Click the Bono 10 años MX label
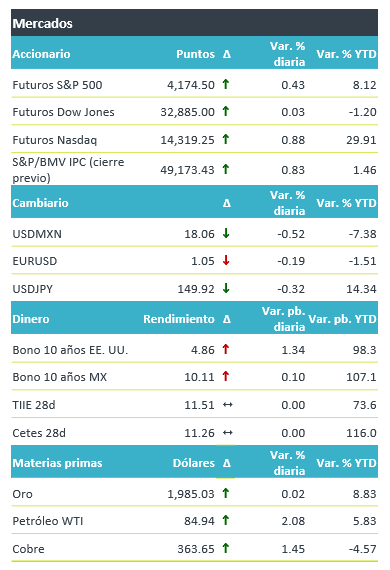390x570 pixels. [x=60, y=377]
